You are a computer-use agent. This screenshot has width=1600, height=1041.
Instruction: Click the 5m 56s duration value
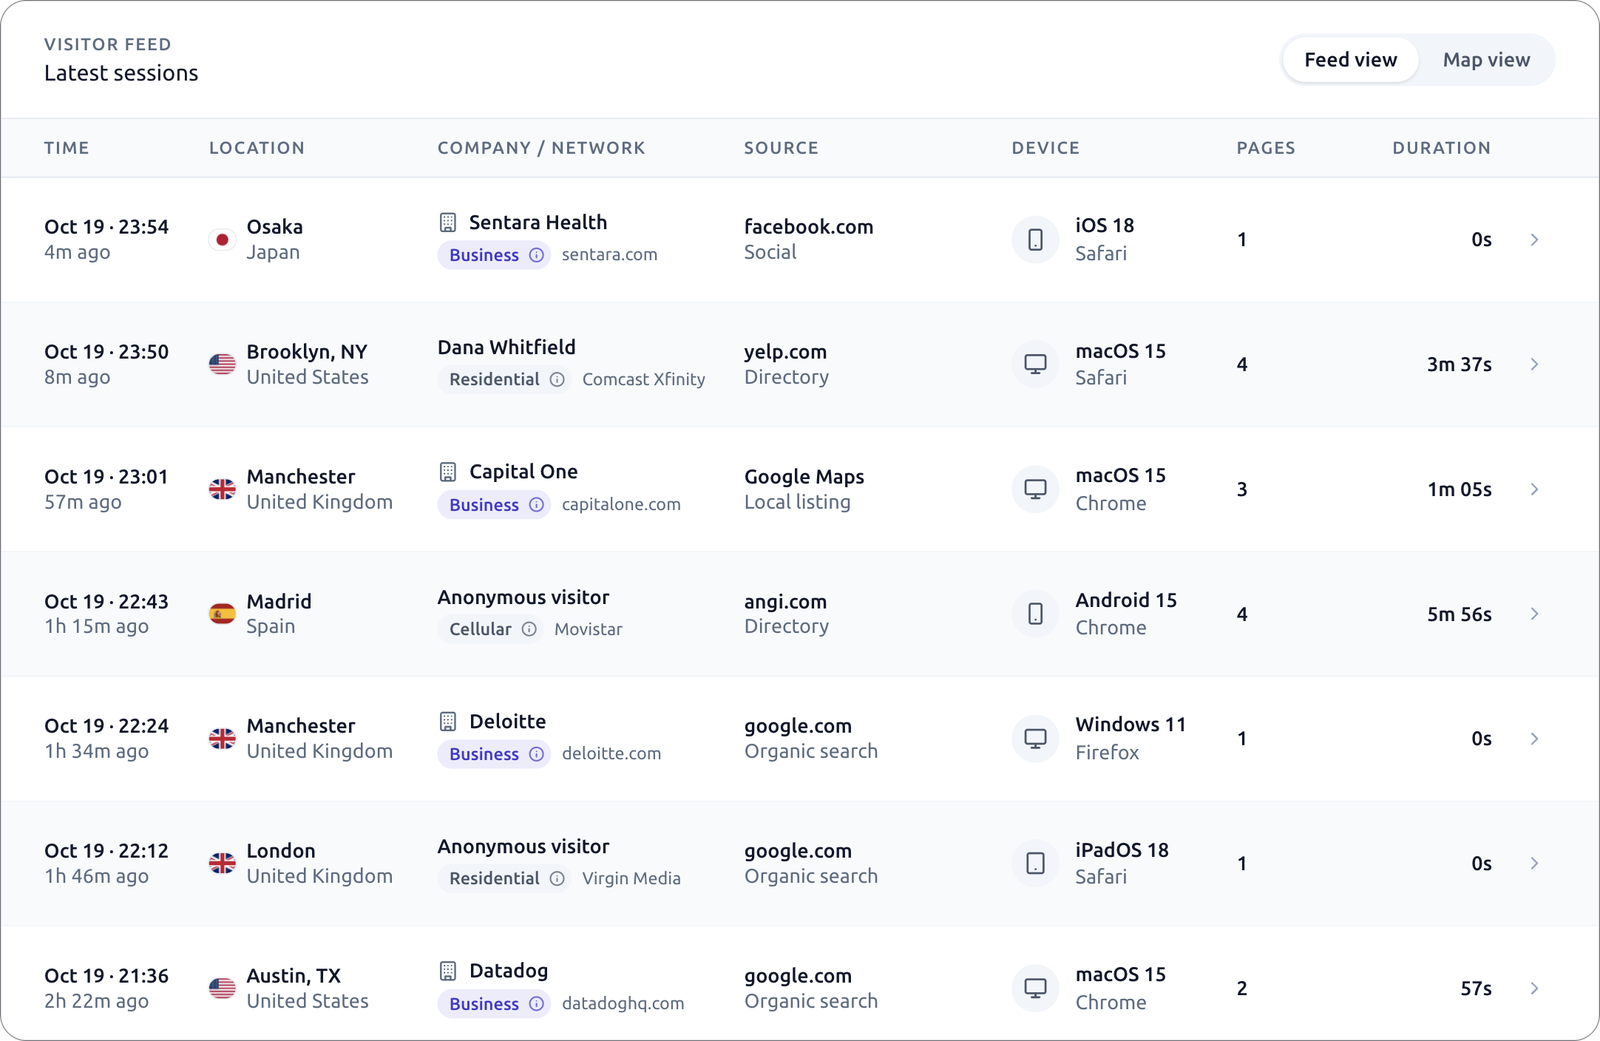(x=1459, y=614)
